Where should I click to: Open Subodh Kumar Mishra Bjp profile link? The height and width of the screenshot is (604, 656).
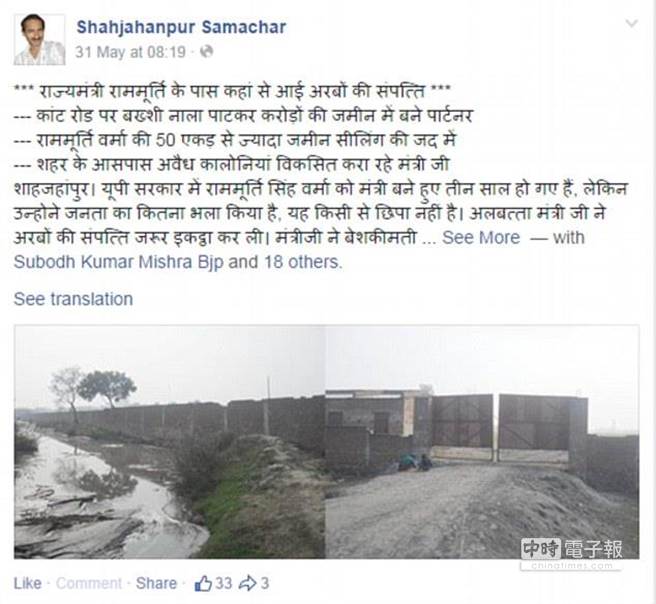pos(118,262)
